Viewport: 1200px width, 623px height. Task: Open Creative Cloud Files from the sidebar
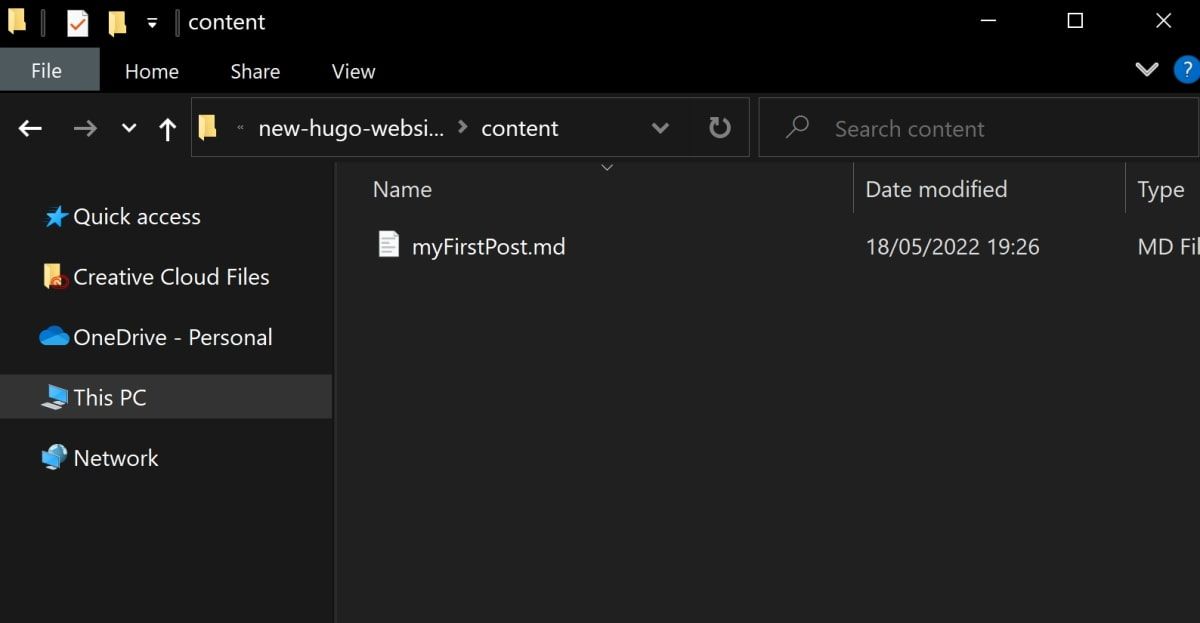click(x=171, y=277)
